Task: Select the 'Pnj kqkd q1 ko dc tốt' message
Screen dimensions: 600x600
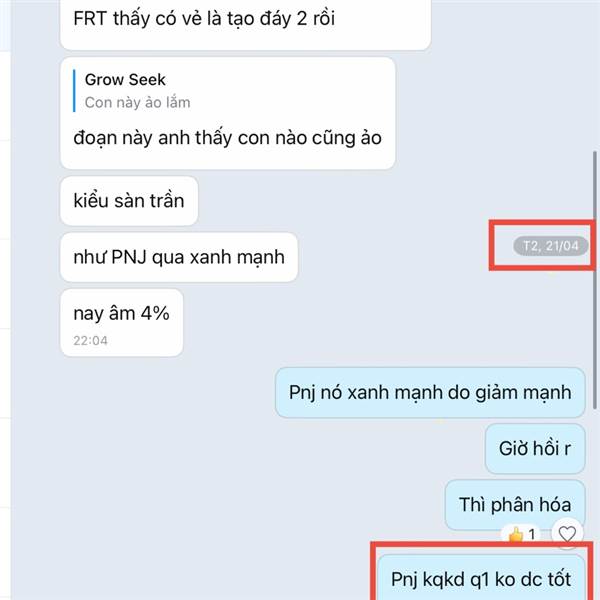Action: [x=481, y=578]
